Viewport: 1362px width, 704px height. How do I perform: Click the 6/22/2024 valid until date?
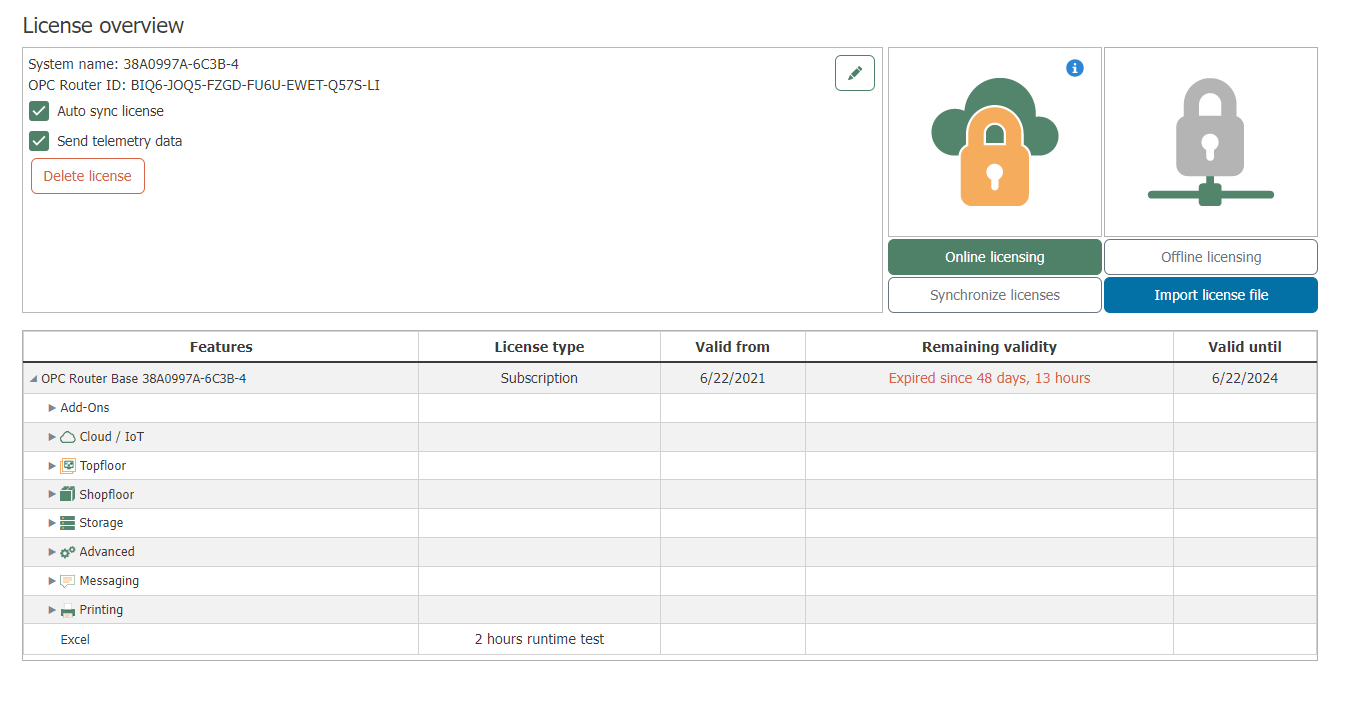(1245, 378)
